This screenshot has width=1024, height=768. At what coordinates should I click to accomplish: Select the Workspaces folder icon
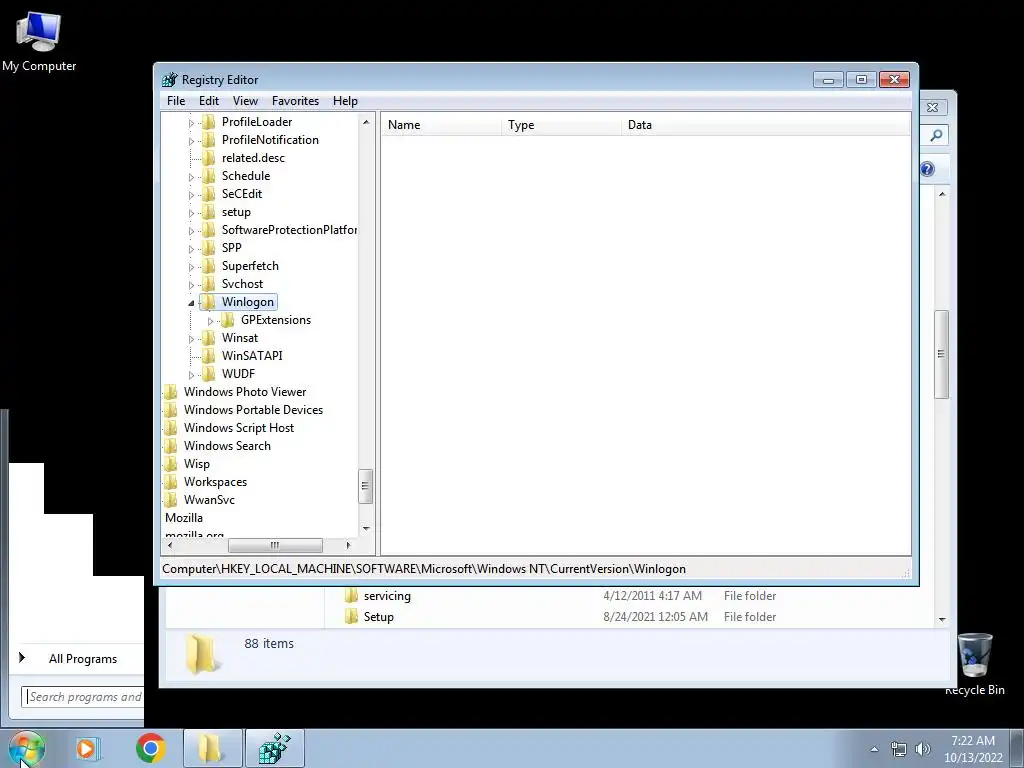tap(170, 482)
